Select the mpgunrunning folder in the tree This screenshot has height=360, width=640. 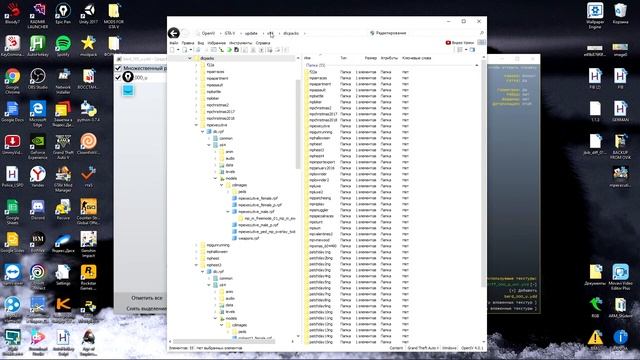click(218, 245)
